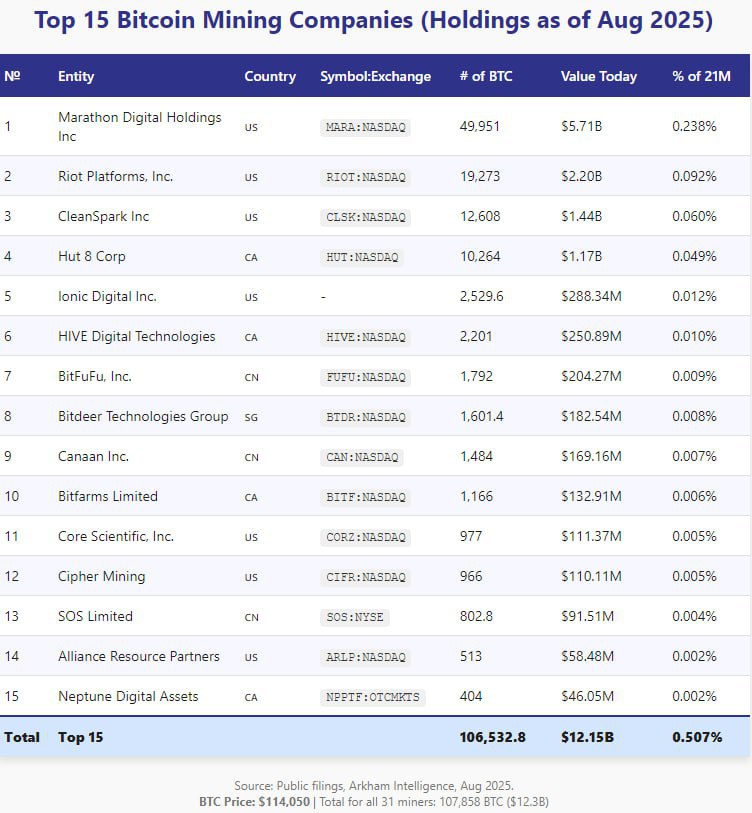
Task: Click the $132.91M value cell
Action: 591,496
